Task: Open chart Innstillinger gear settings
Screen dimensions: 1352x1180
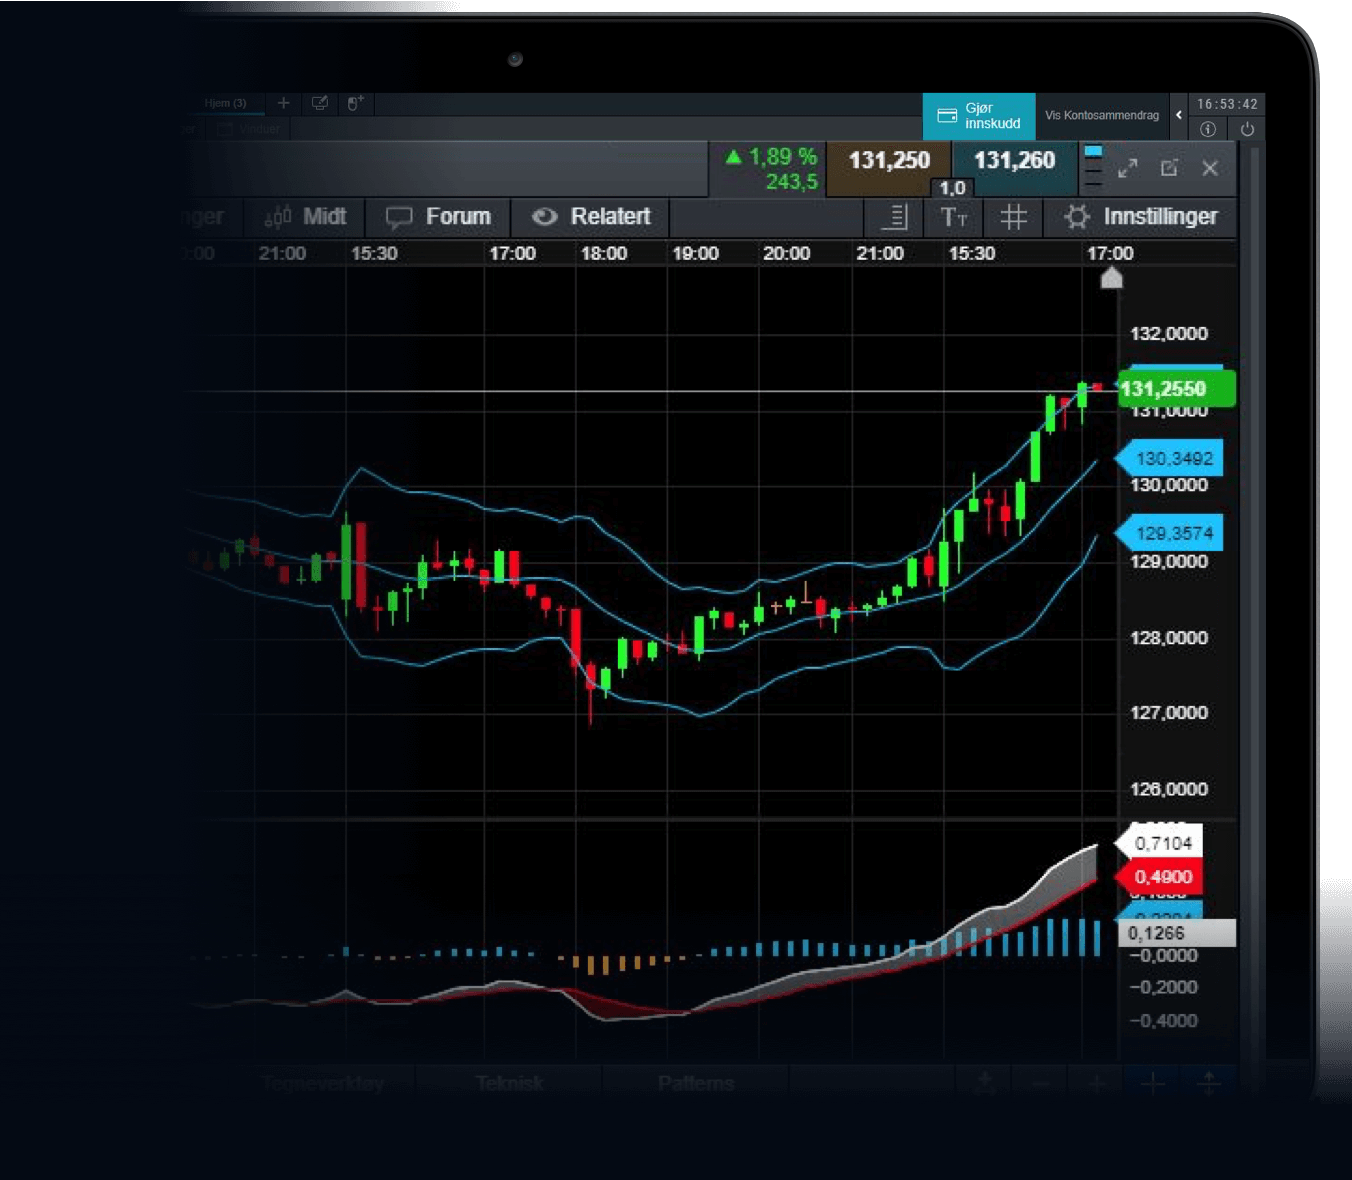Action: click(x=1140, y=217)
